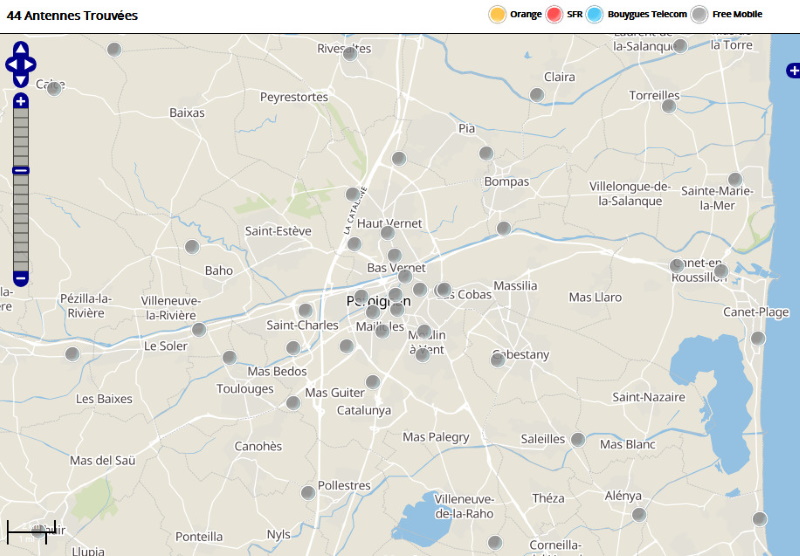
Task: Open the antenna marker at Calce
Action: coord(54,89)
